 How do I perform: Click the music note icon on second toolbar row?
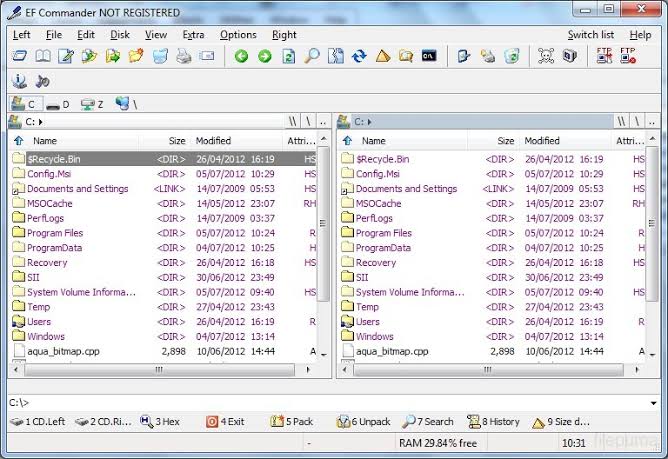point(42,81)
